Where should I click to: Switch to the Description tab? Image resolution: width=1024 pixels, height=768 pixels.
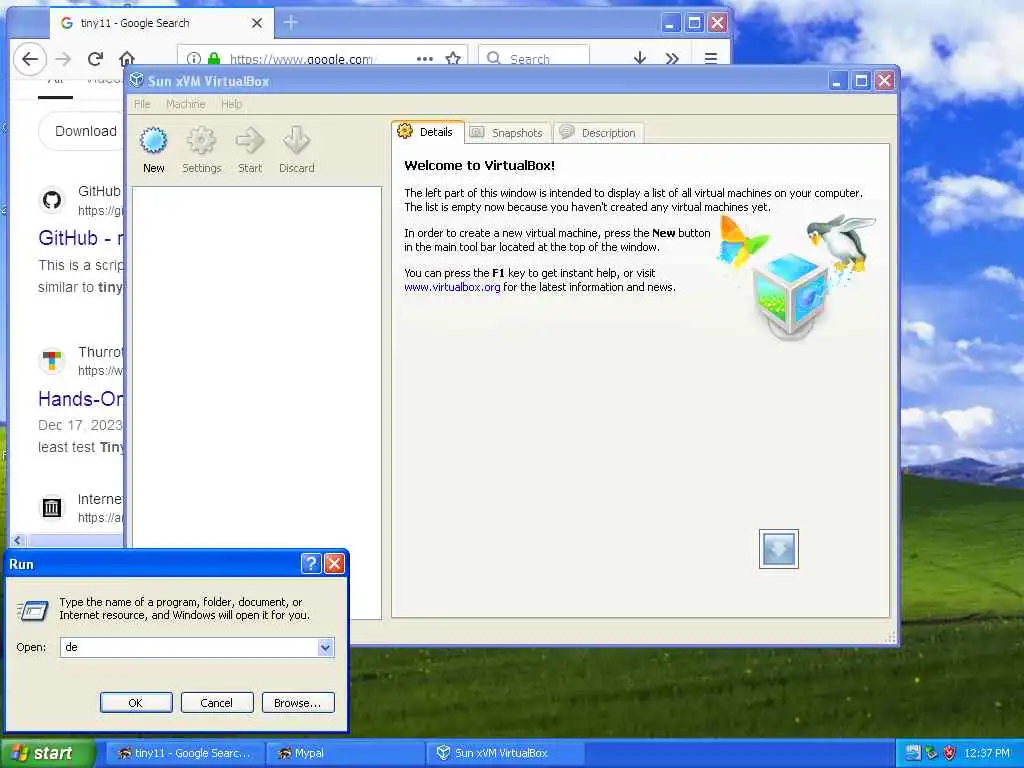pos(598,133)
